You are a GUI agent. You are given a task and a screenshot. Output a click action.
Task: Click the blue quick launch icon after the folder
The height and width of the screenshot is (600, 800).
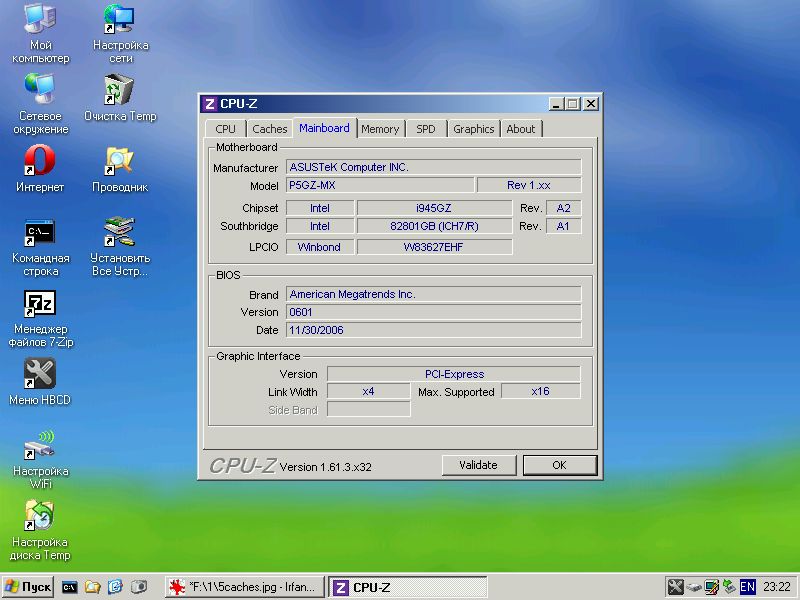[115, 587]
